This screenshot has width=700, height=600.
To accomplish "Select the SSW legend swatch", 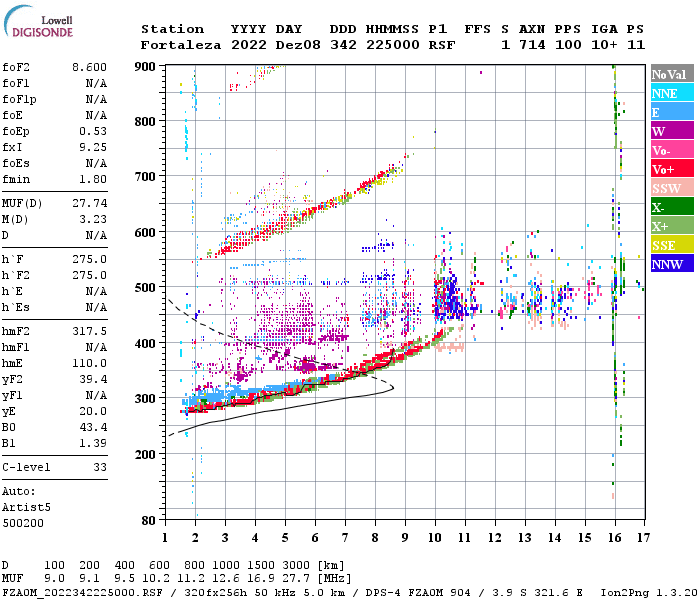I will tap(672, 188).
